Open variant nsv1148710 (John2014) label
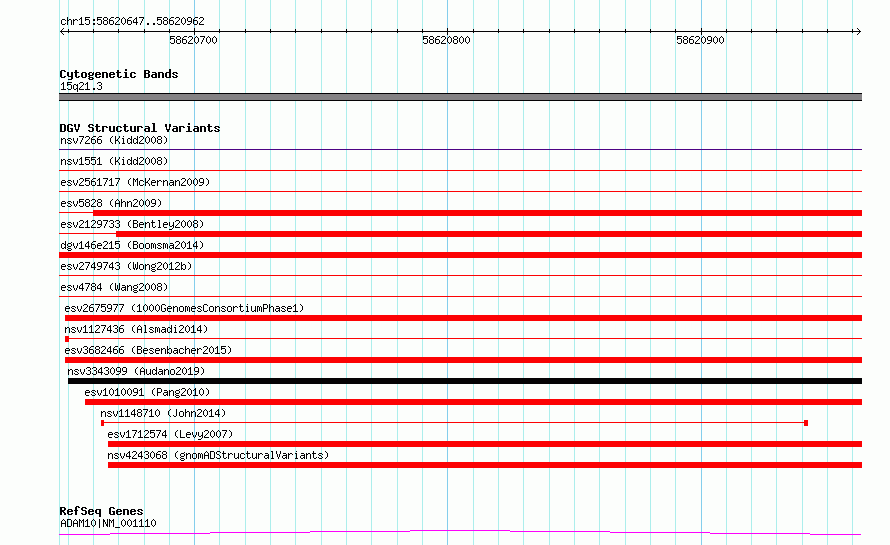This screenshot has height=545, width=890. 163,413
